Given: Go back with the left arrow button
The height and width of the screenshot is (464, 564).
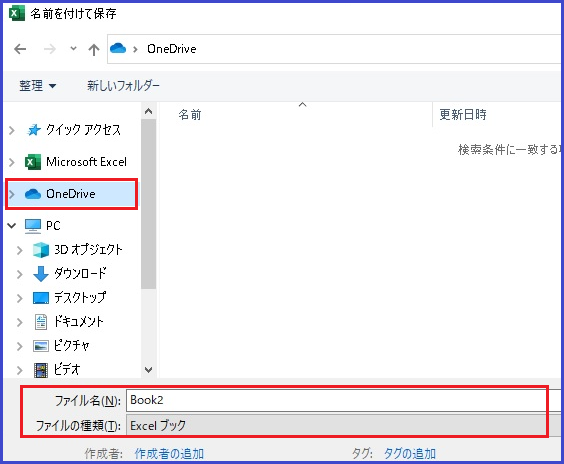Looking at the screenshot, I should point(20,49).
